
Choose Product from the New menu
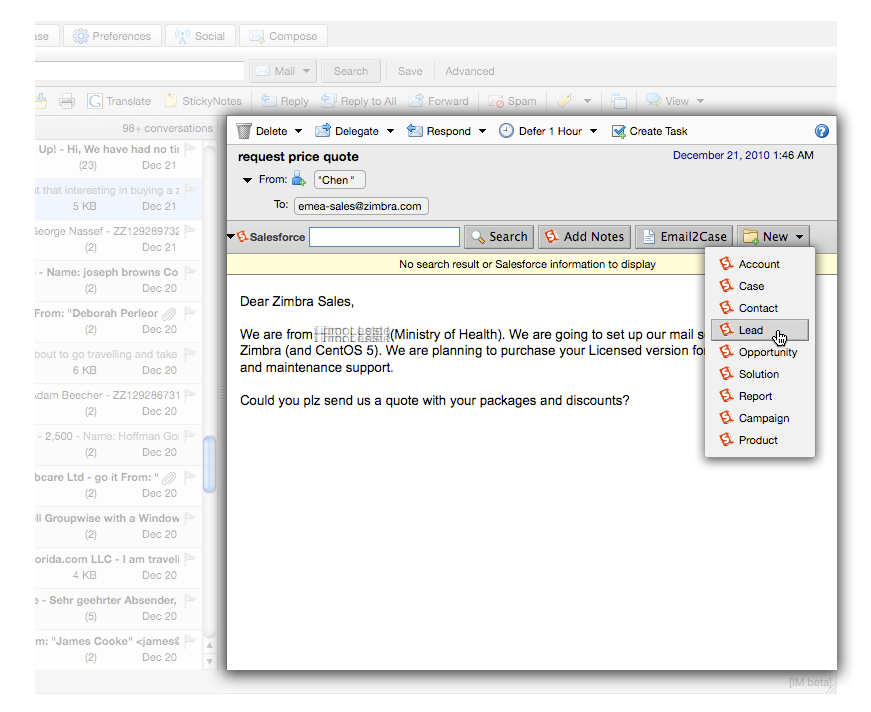[759, 440]
